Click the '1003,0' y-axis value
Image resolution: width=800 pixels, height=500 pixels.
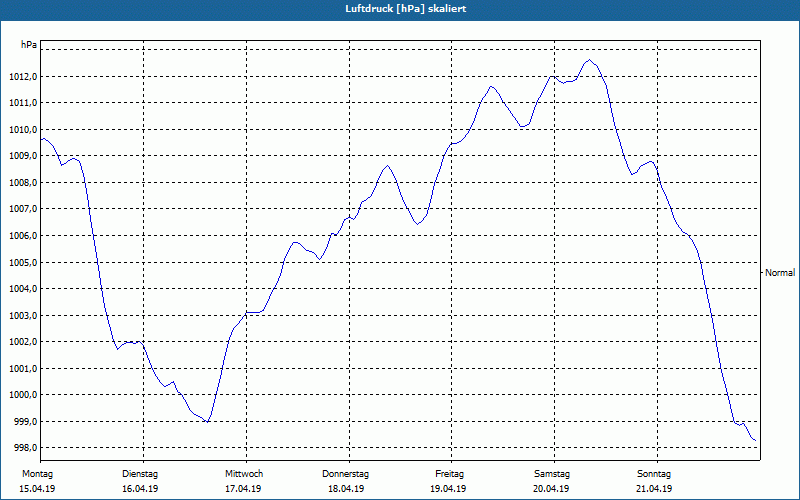23,315
